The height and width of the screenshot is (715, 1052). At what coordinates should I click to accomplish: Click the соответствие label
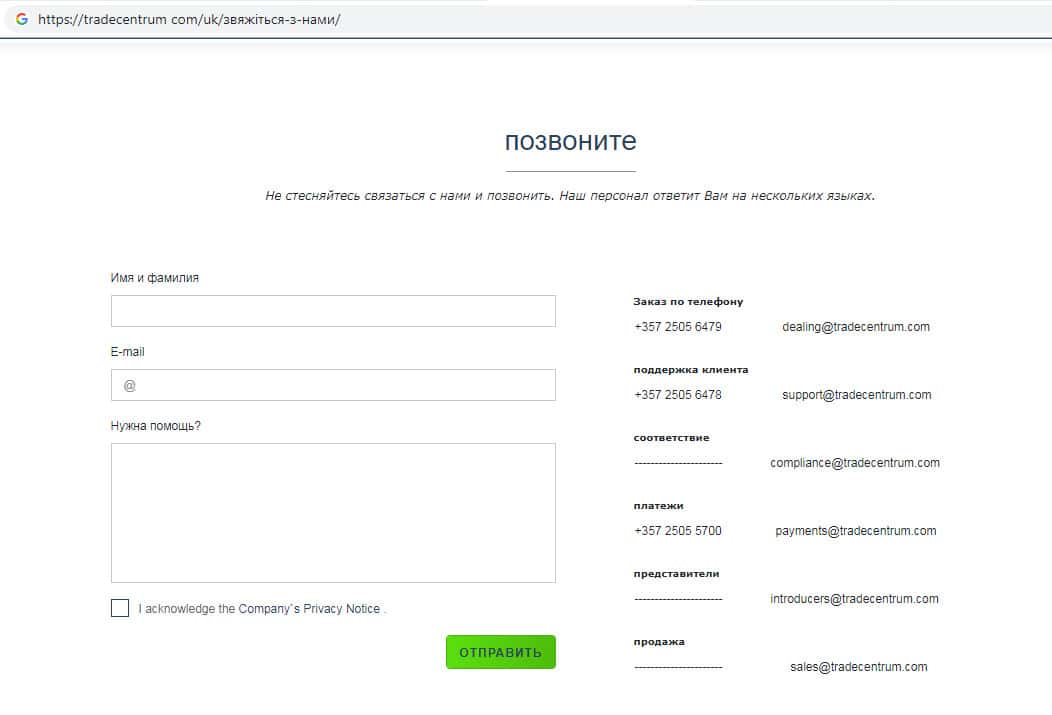[x=671, y=438]
